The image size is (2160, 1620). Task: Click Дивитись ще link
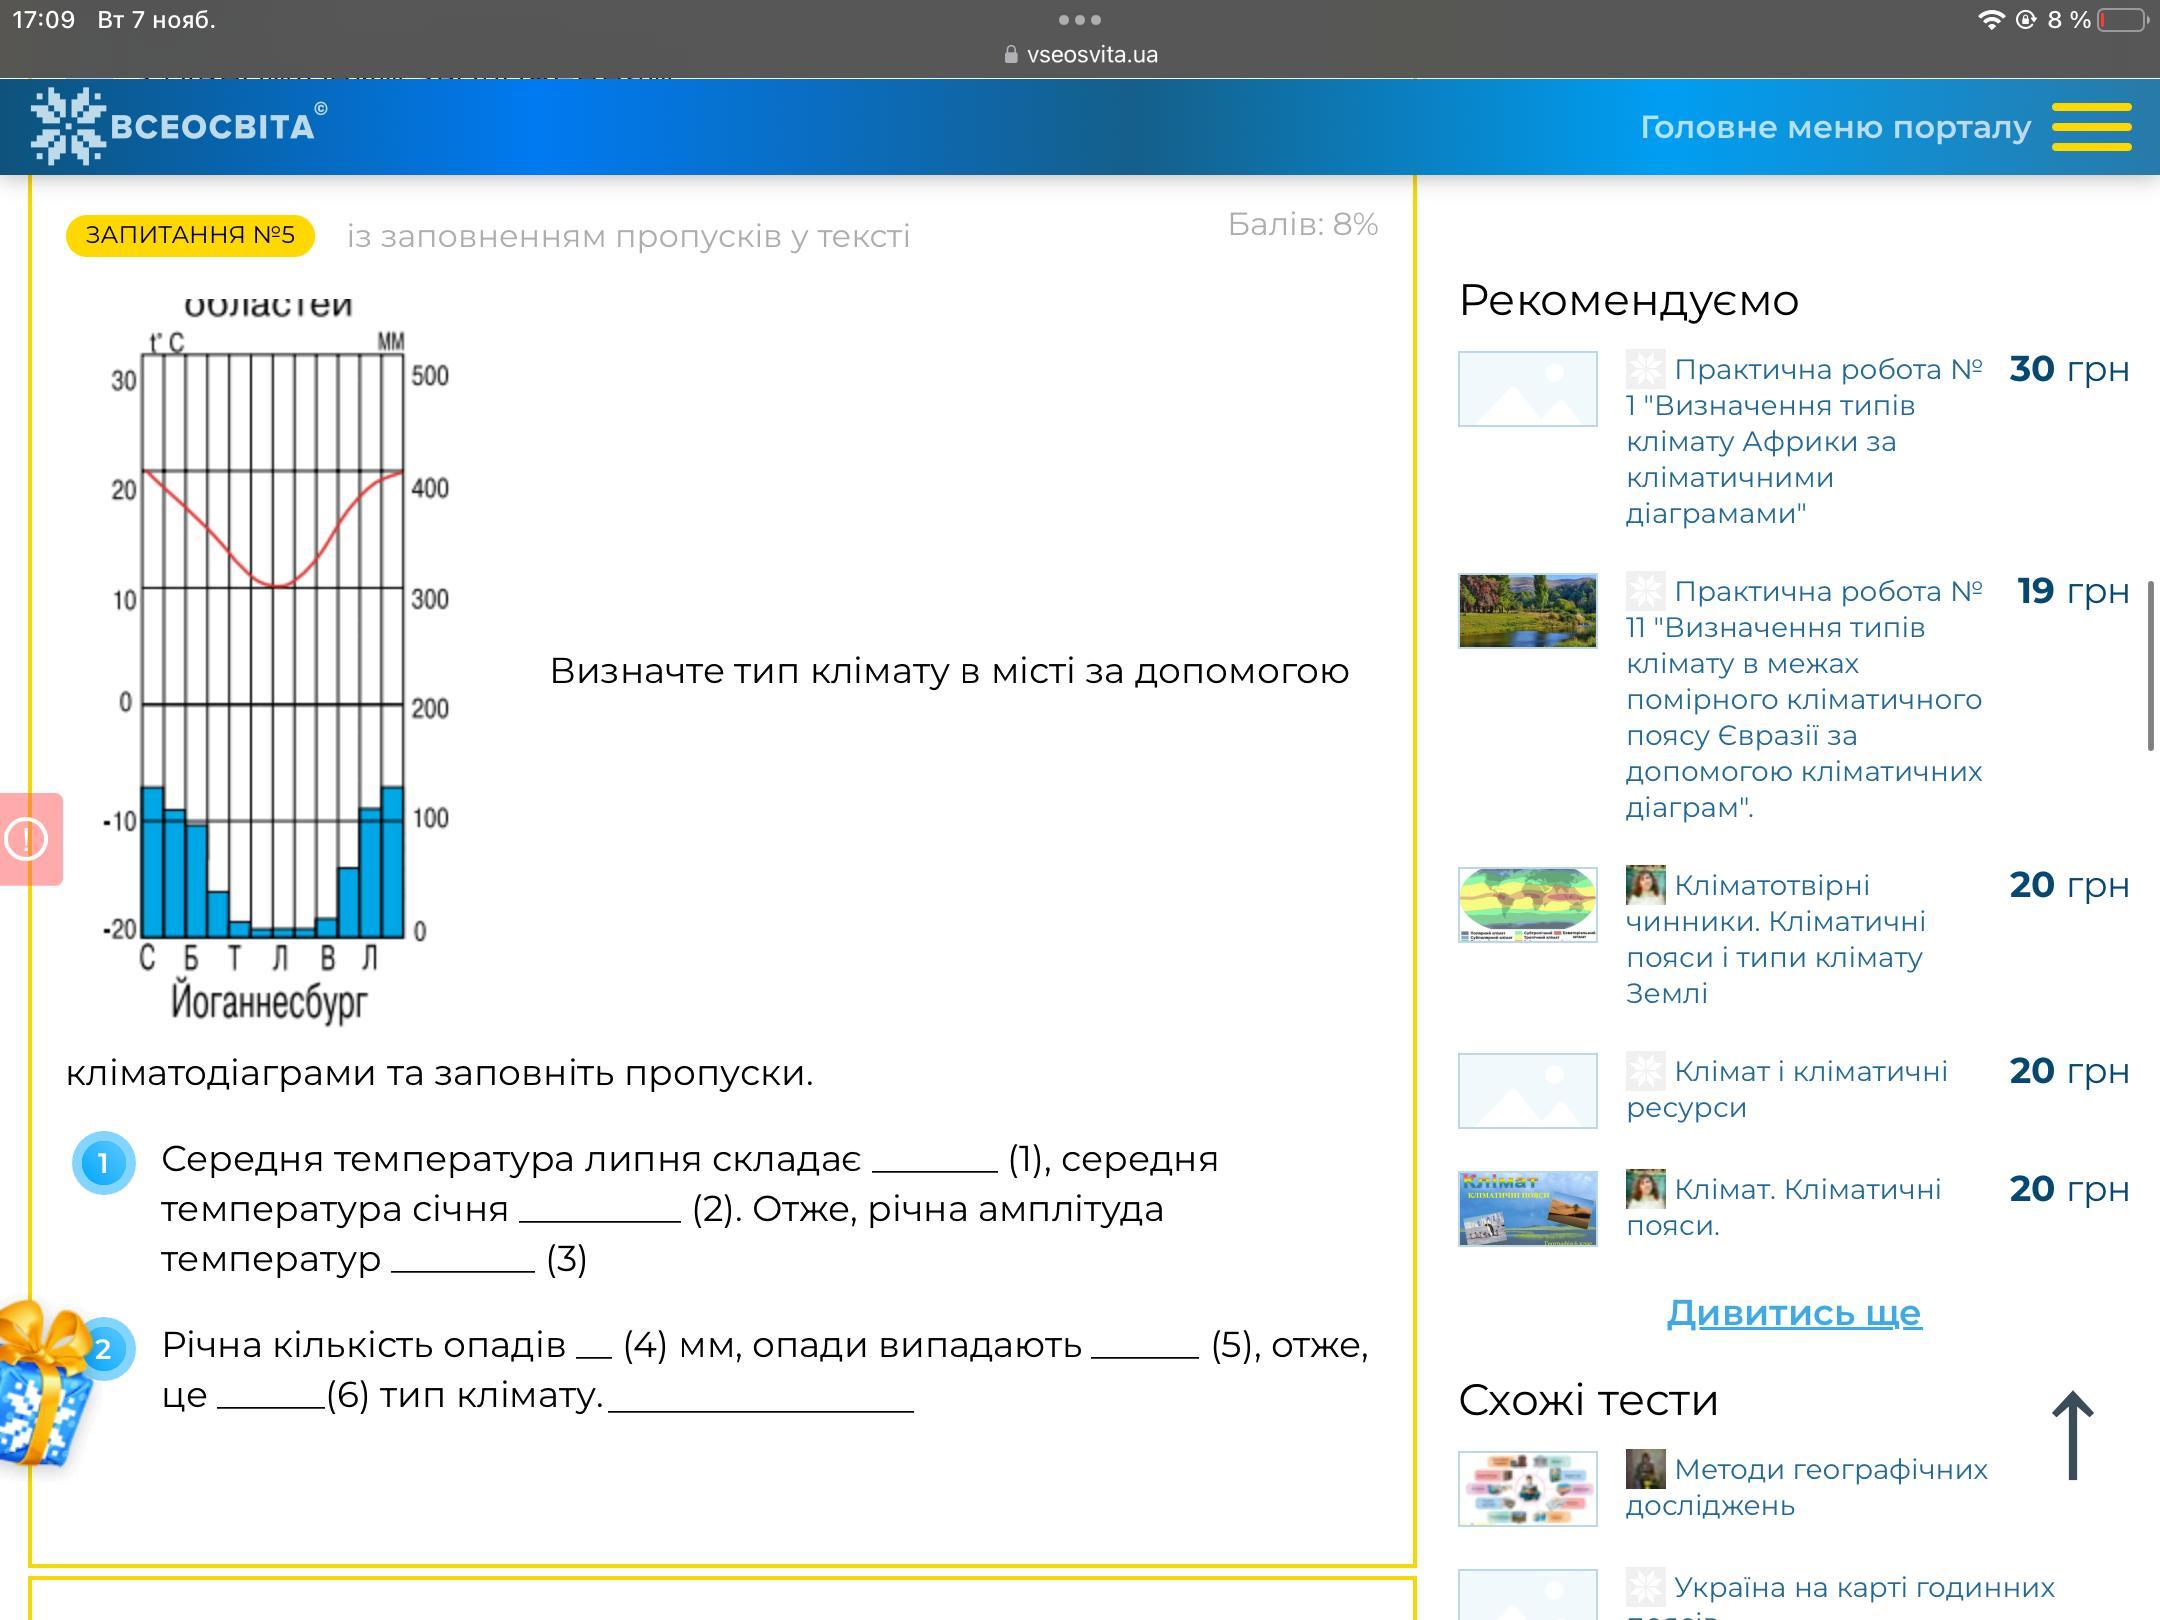[1793, 1312]
